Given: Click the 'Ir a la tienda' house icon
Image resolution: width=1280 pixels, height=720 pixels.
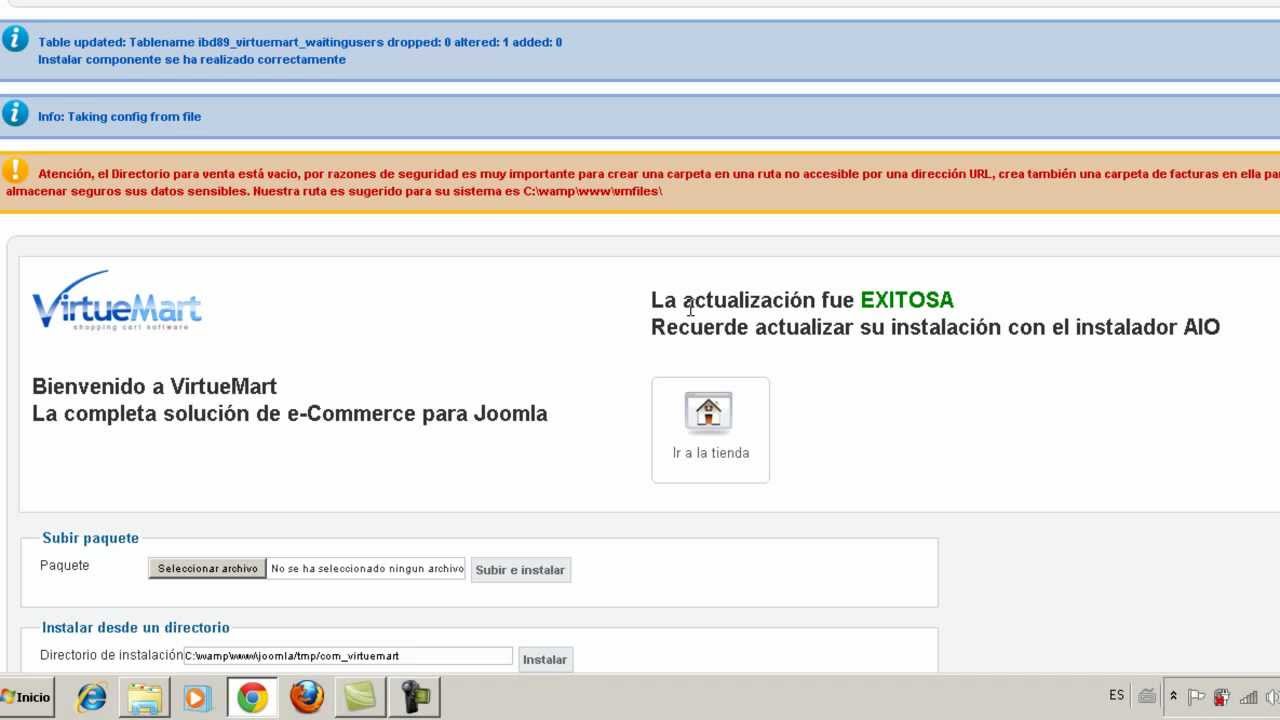Looking at the screenshot, I should [x=709, y=412].
